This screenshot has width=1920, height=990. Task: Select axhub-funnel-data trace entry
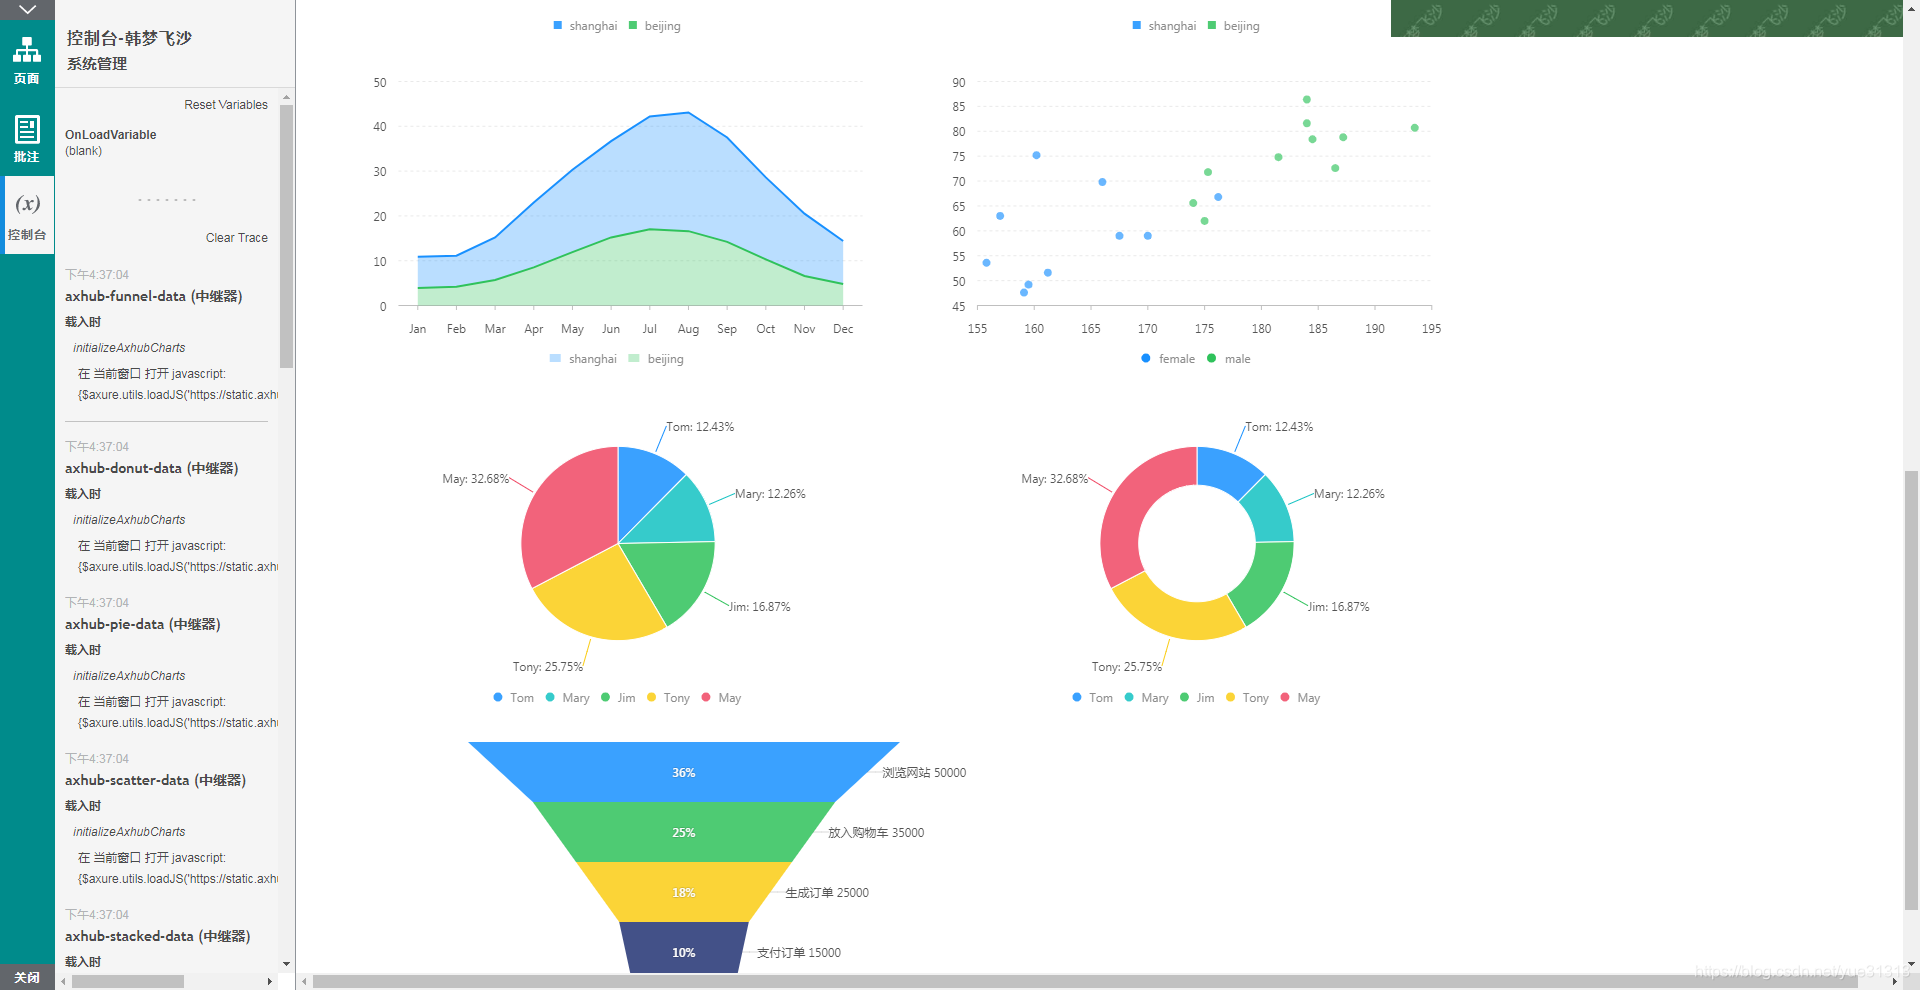tap(154, 296)
